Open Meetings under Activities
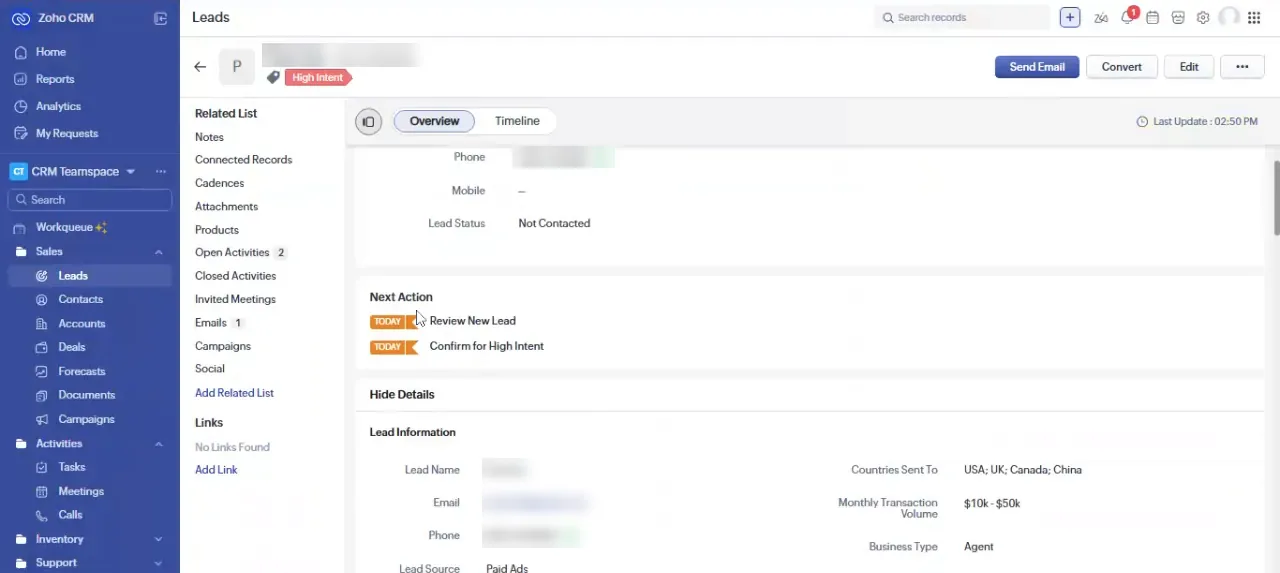The height and width of the screenshot is (573, 1280). click(x=80, y=491)
